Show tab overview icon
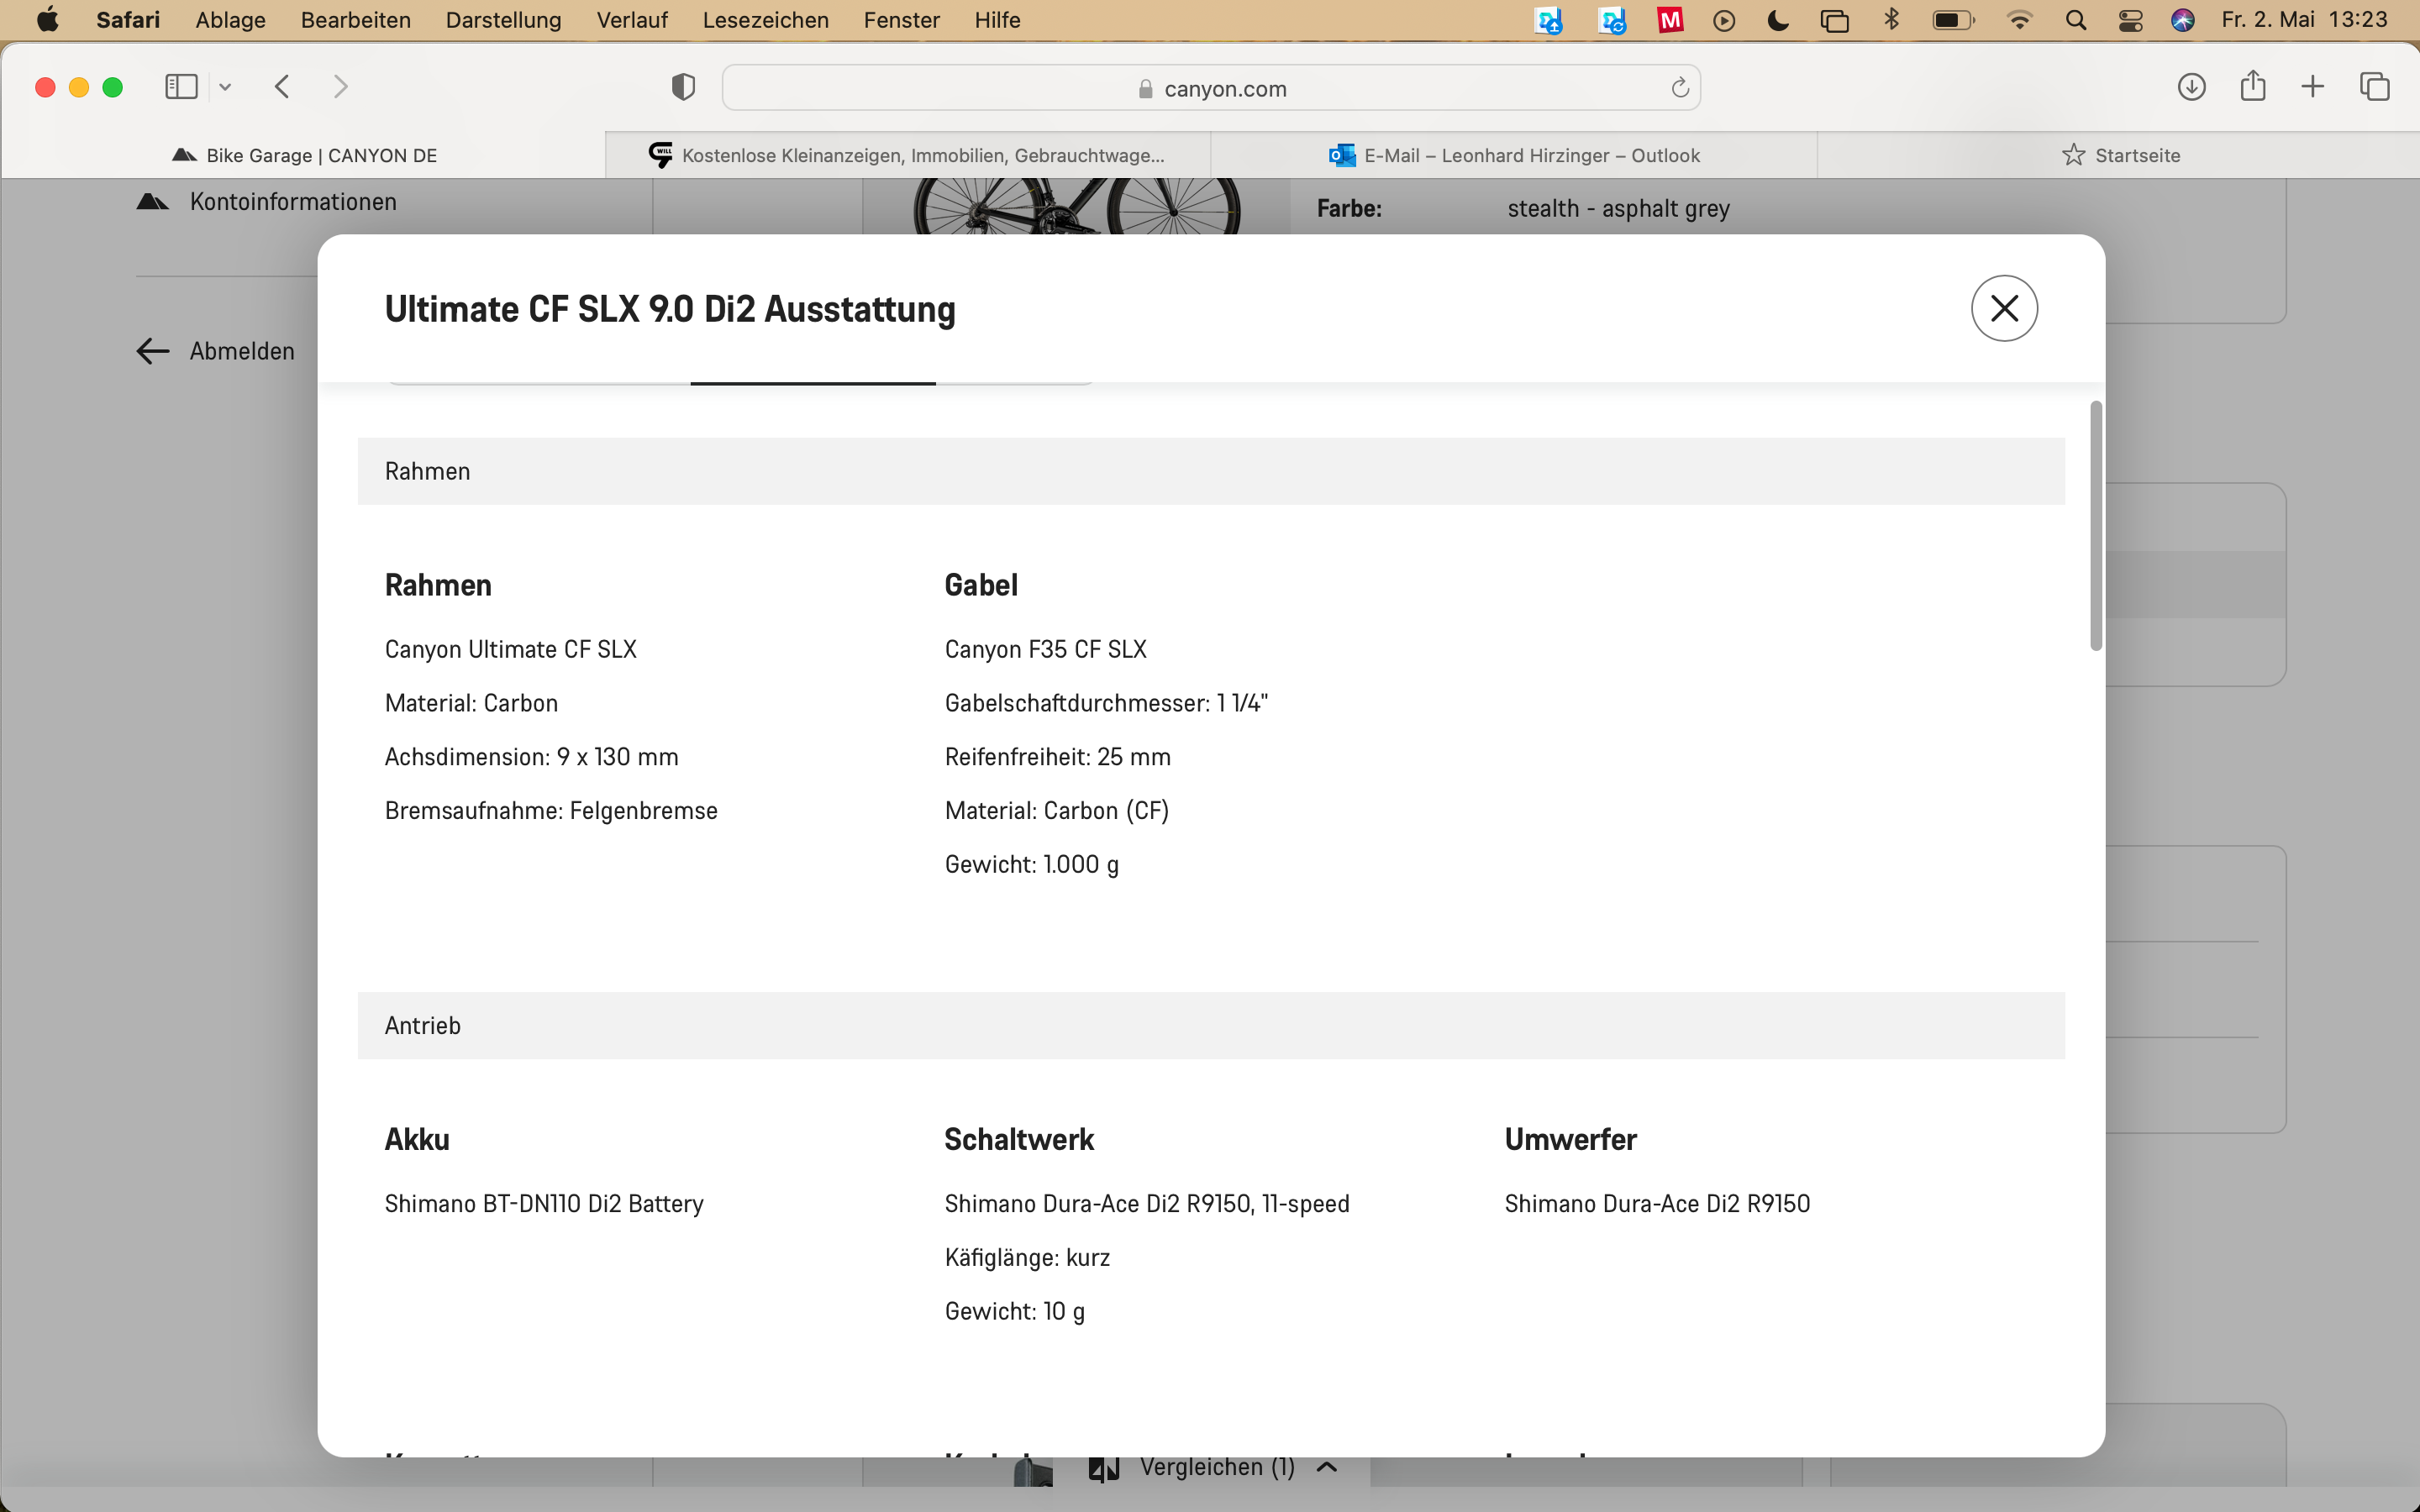The image size is (2420, 1512). [x=2374, y=87]
